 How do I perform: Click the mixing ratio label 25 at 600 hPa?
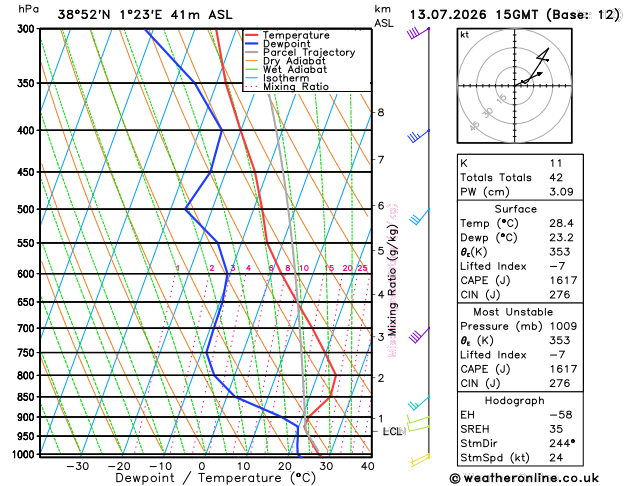(x=363, y=268)
